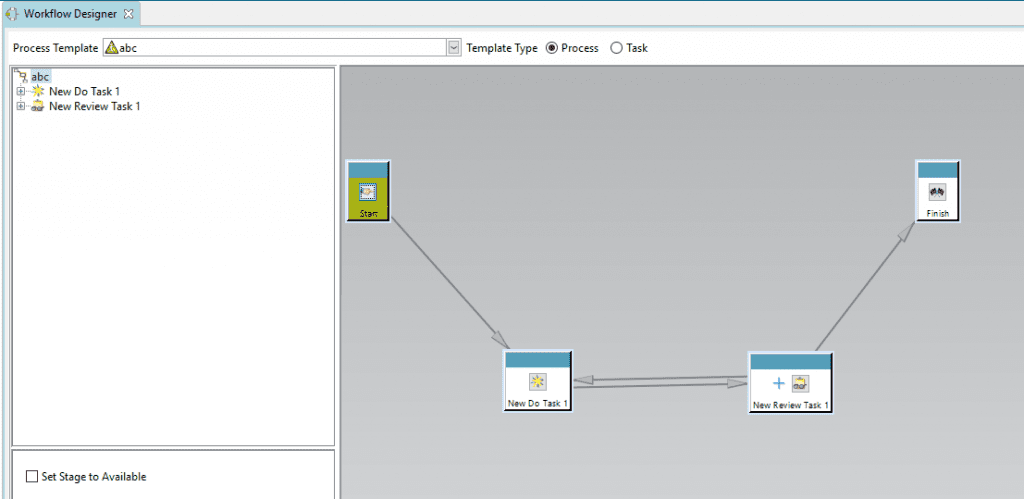
Task: Click the Template Type label
Action: (x=502, y=48)
